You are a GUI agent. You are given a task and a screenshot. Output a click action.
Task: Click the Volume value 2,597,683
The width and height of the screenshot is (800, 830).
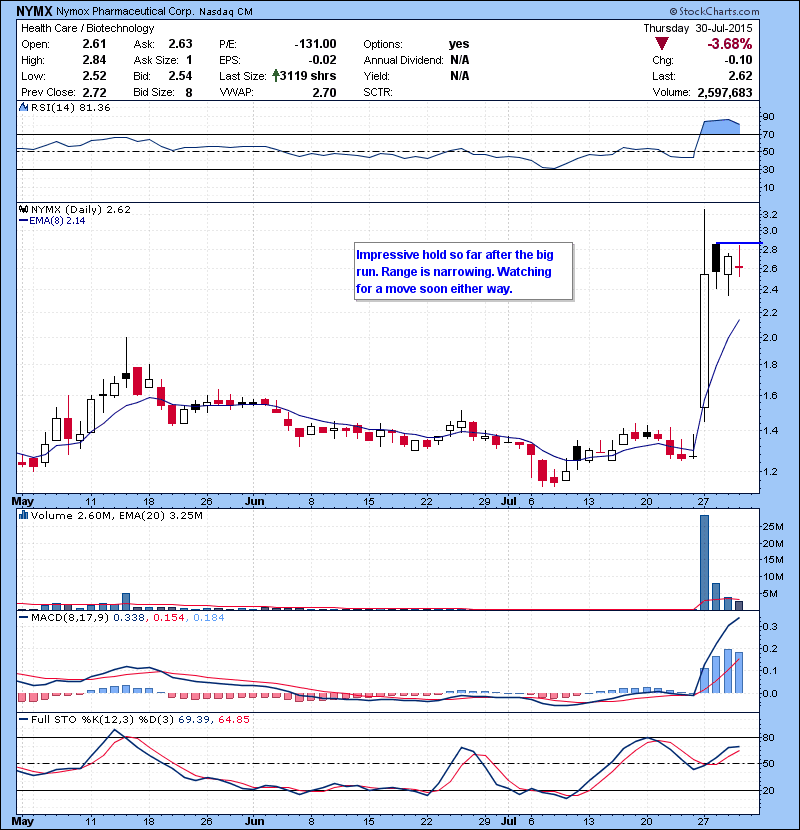click(725, 93)
